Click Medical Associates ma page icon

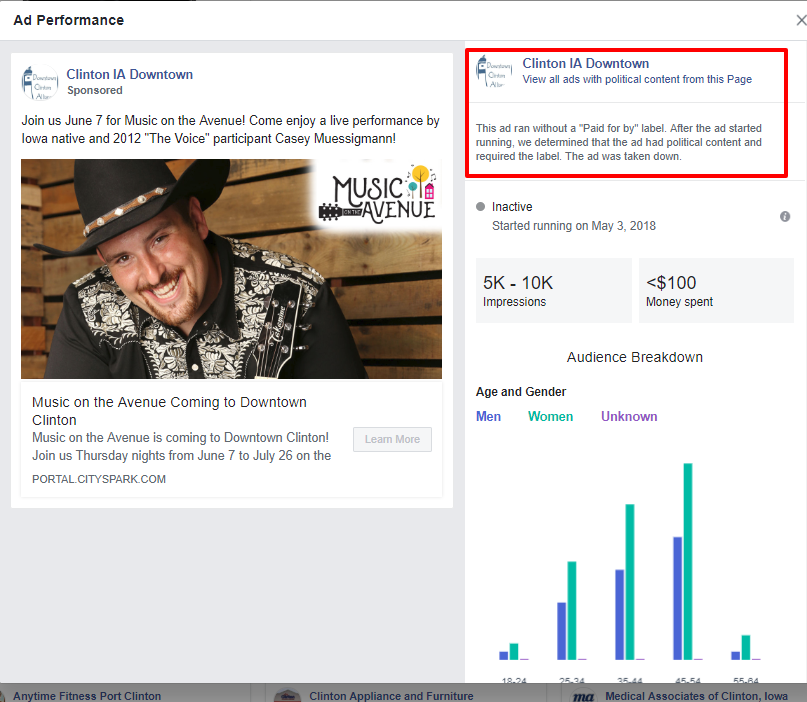point(583,696)
